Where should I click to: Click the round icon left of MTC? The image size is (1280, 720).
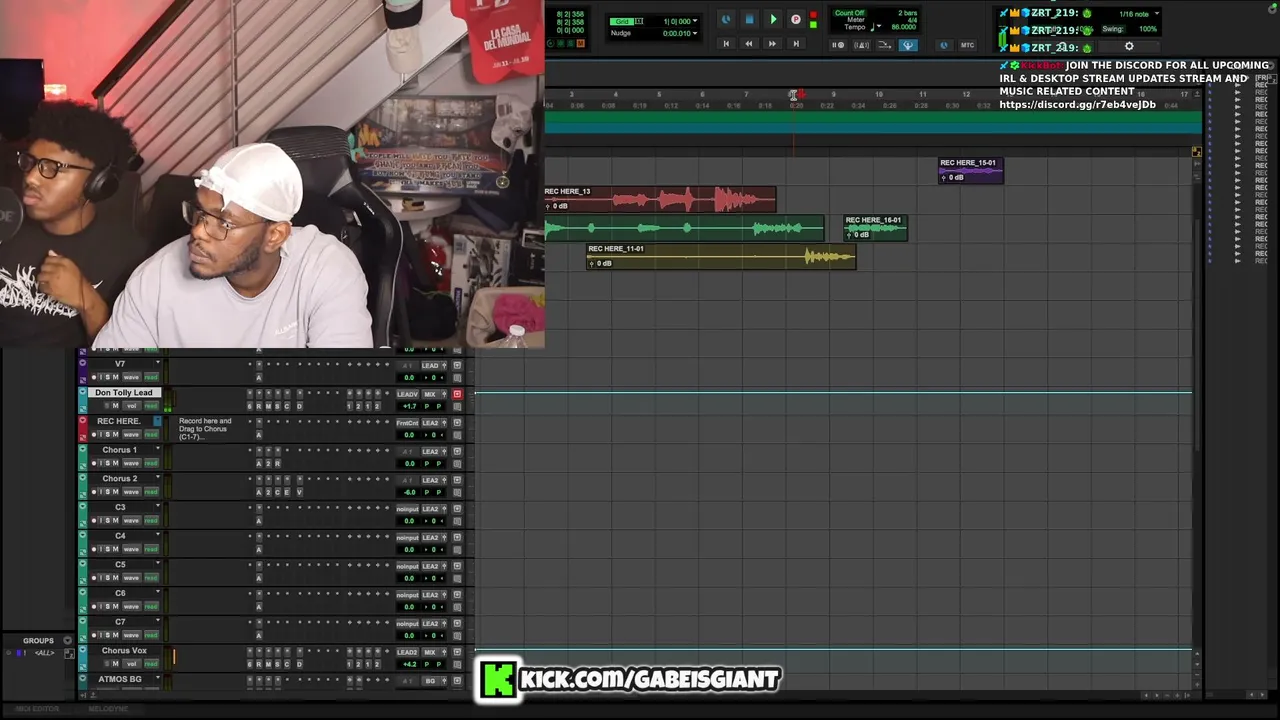coord(944,45)
